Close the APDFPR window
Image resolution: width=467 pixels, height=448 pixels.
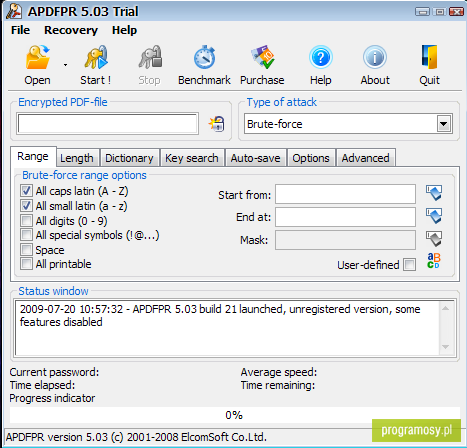[x=456, y=12]
